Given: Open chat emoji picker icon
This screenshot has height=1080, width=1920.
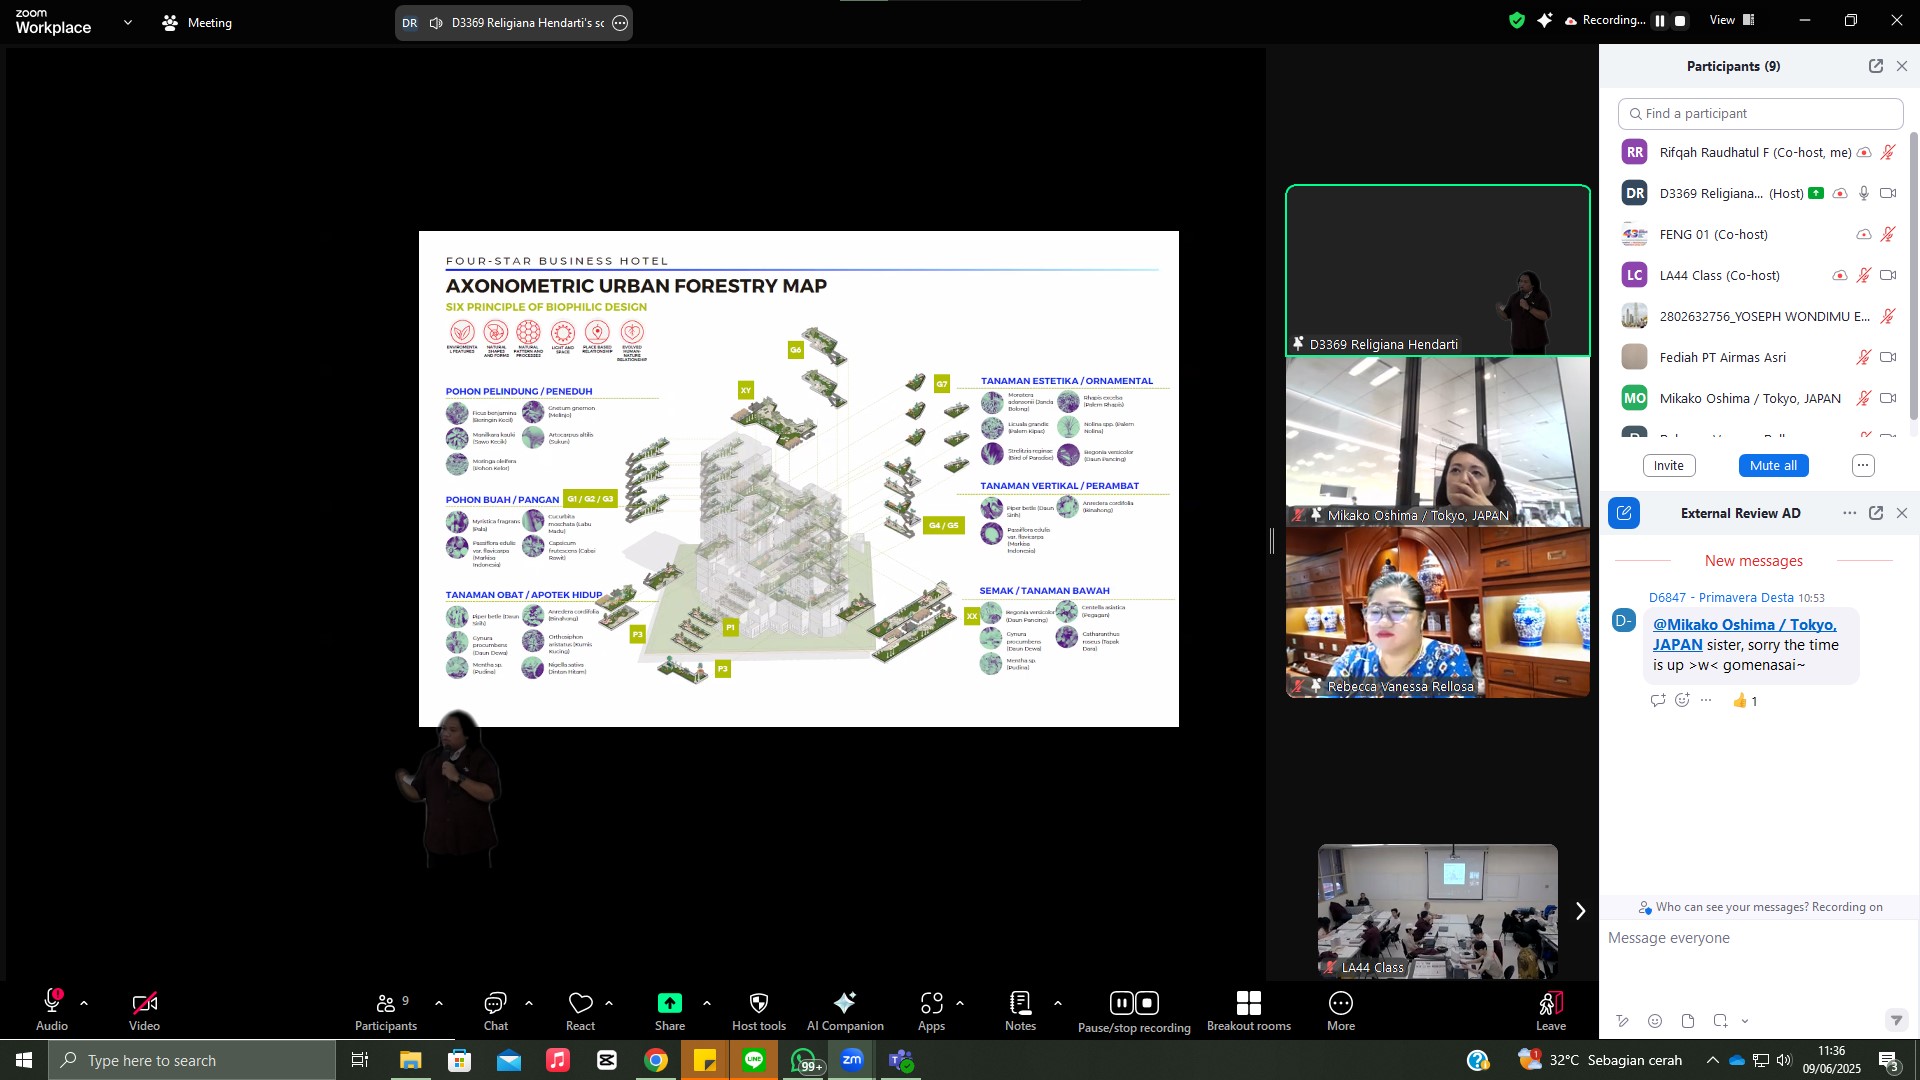Looking at the screenshot, I should click(1655, 1021).
